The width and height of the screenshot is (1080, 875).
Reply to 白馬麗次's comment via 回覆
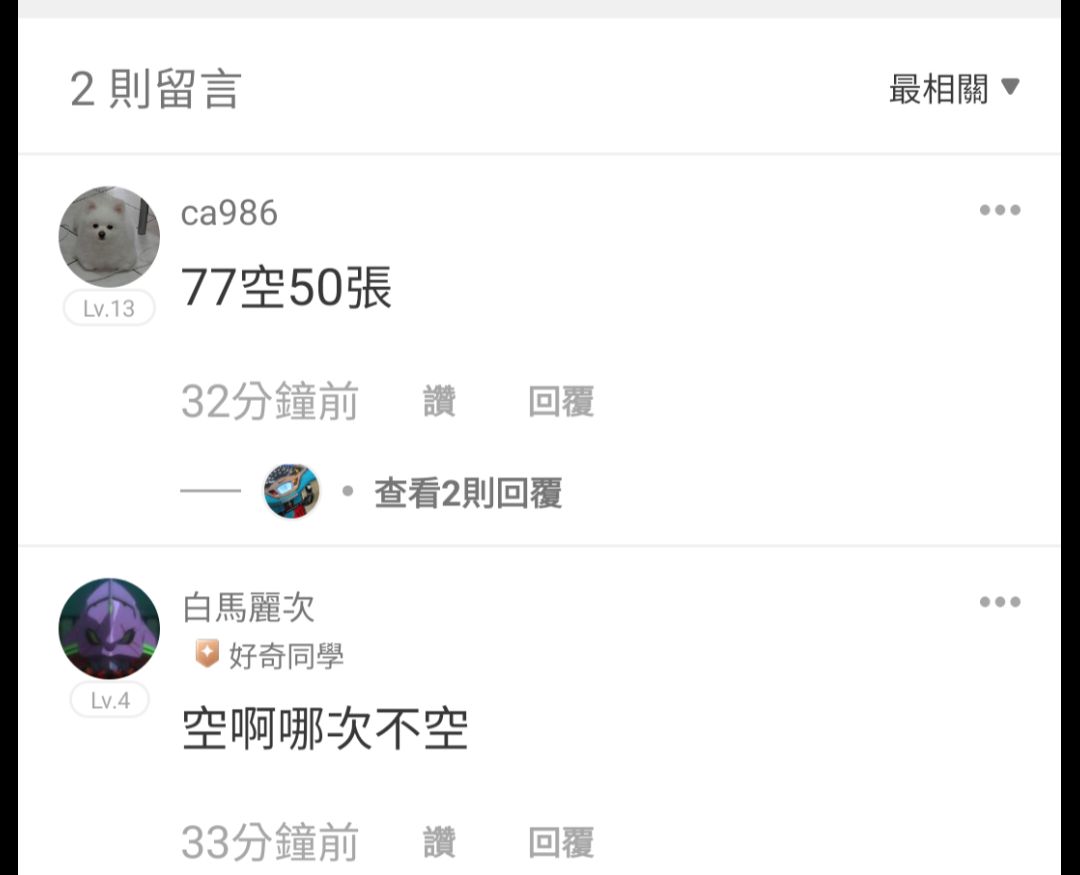pyautogui.click(x=561, y=842)
